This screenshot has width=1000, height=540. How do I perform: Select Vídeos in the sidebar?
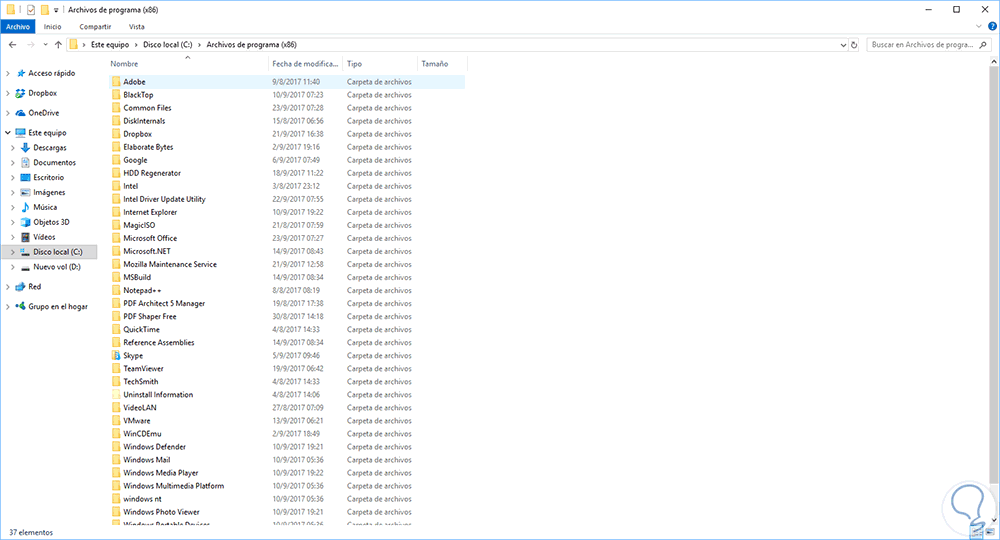44,237
